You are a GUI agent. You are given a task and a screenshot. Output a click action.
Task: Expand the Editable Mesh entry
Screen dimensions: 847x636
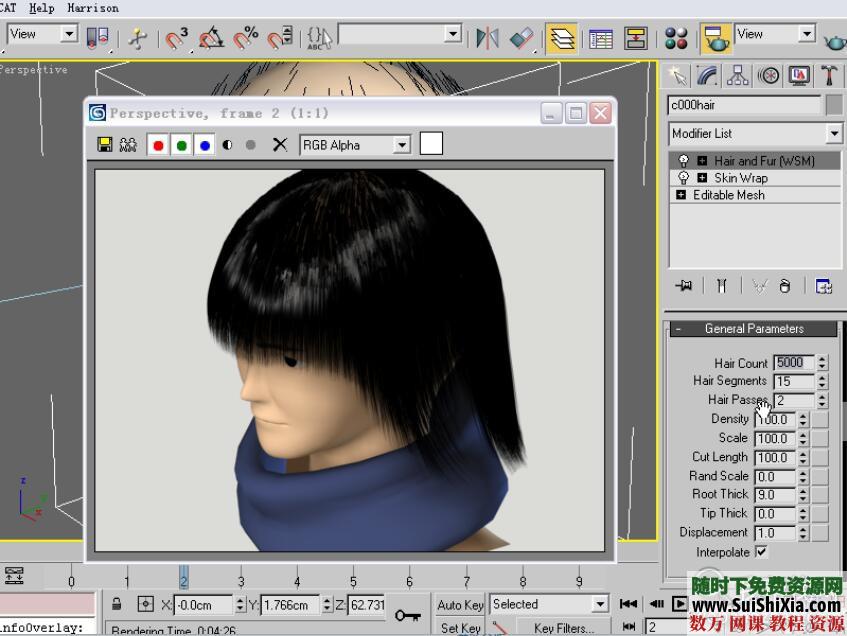point(683,194)
